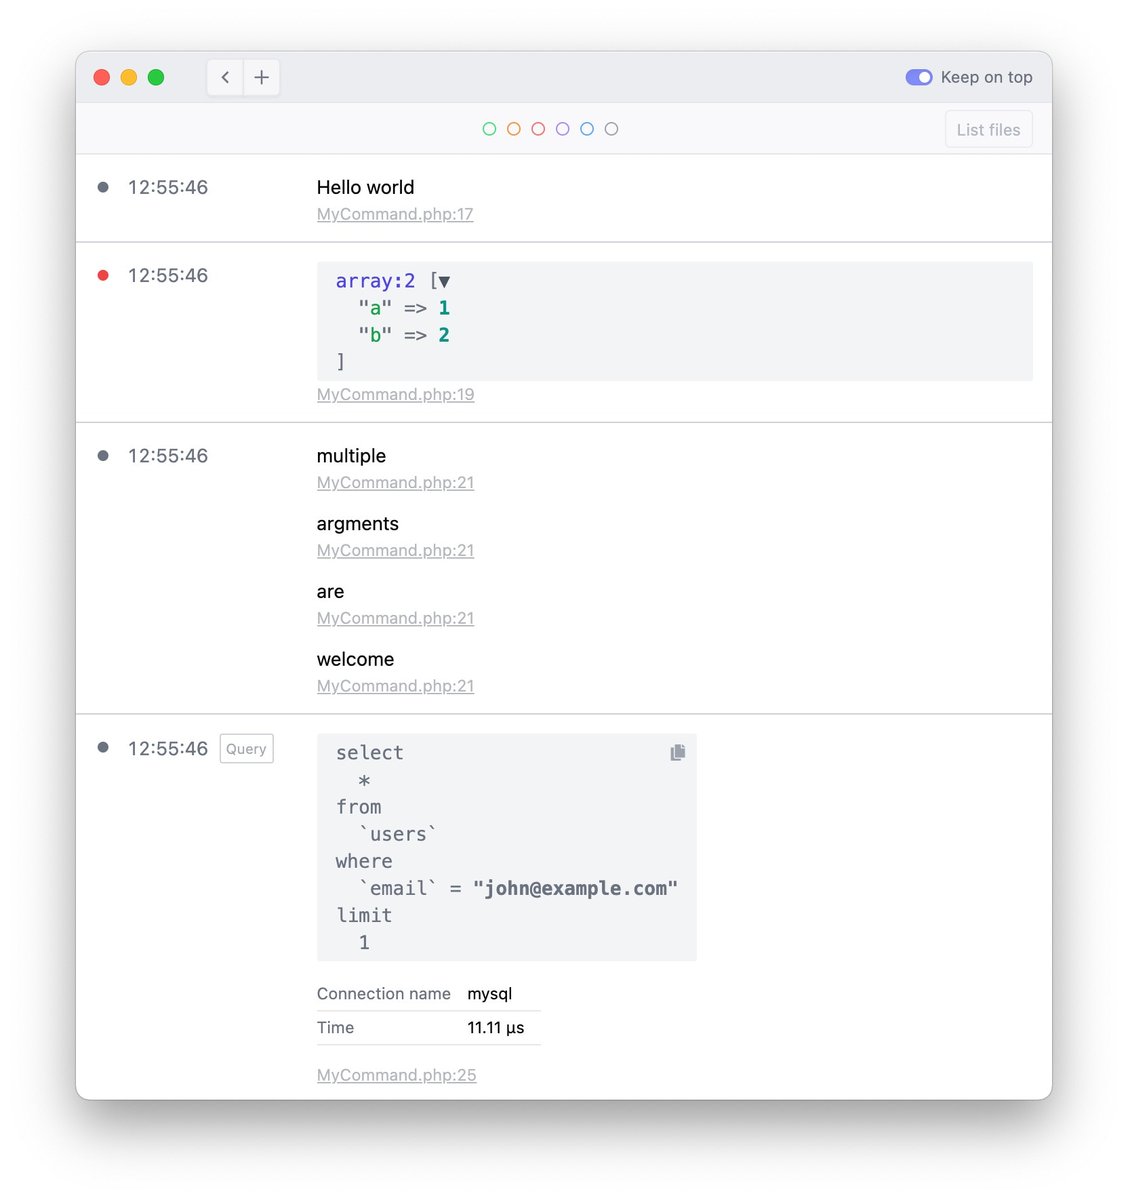Open MyCommand.php:21 link under are
The width and height of the screenshot is (1128, 1200).
[395, 618]
